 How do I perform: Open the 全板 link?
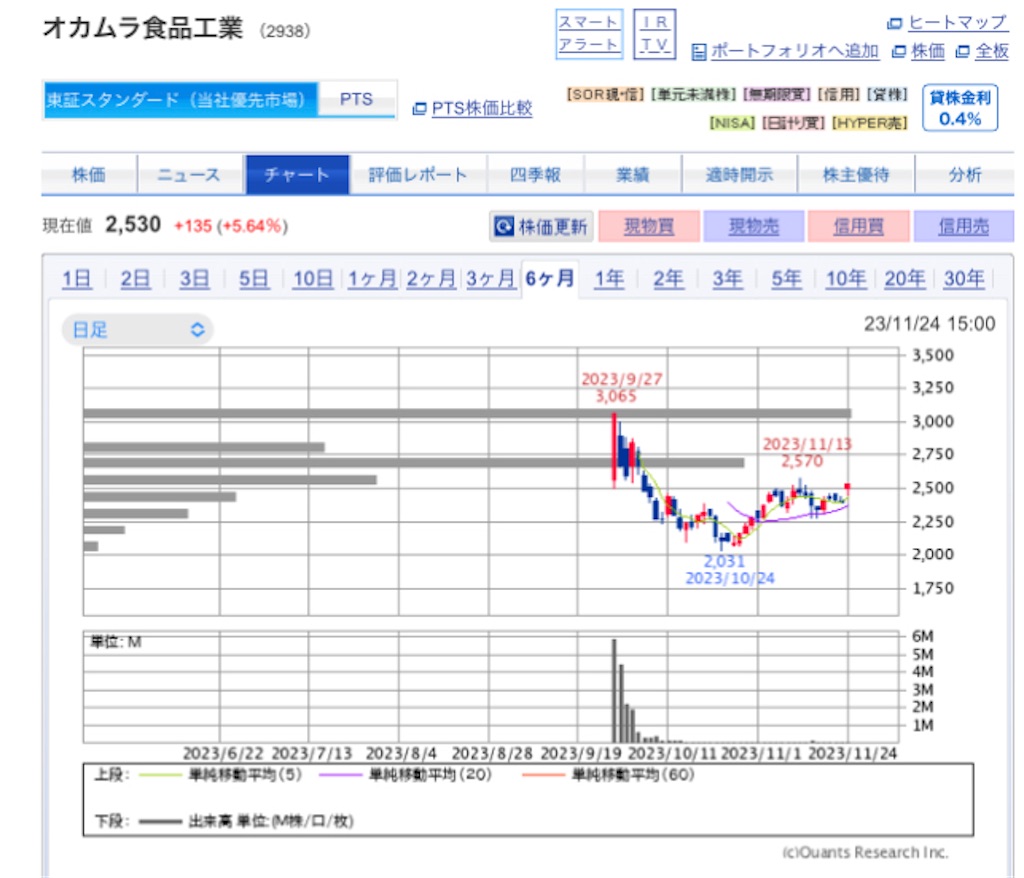pyautogui.click(x=991, y=51)
